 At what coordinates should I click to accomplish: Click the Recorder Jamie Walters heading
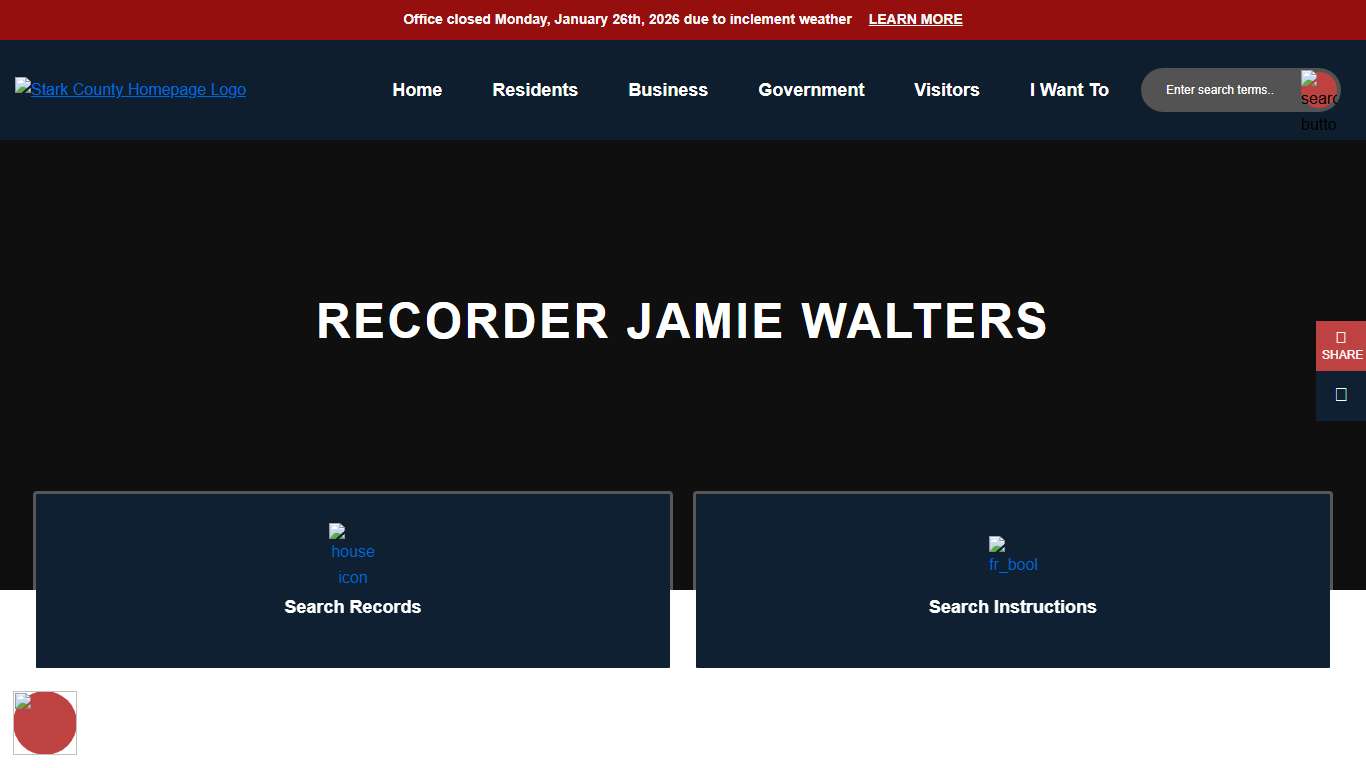click(x=682, y=322)
